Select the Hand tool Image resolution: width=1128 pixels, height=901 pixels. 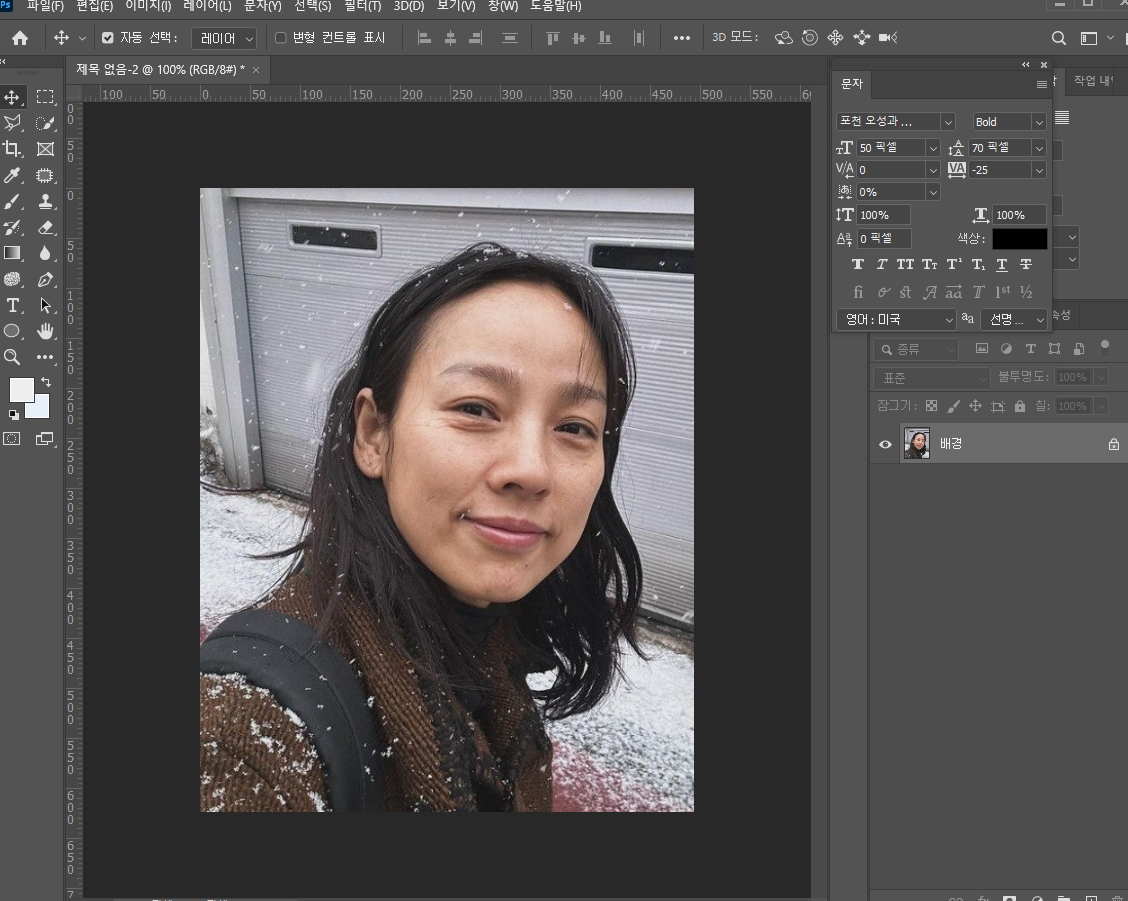(45, 331)
